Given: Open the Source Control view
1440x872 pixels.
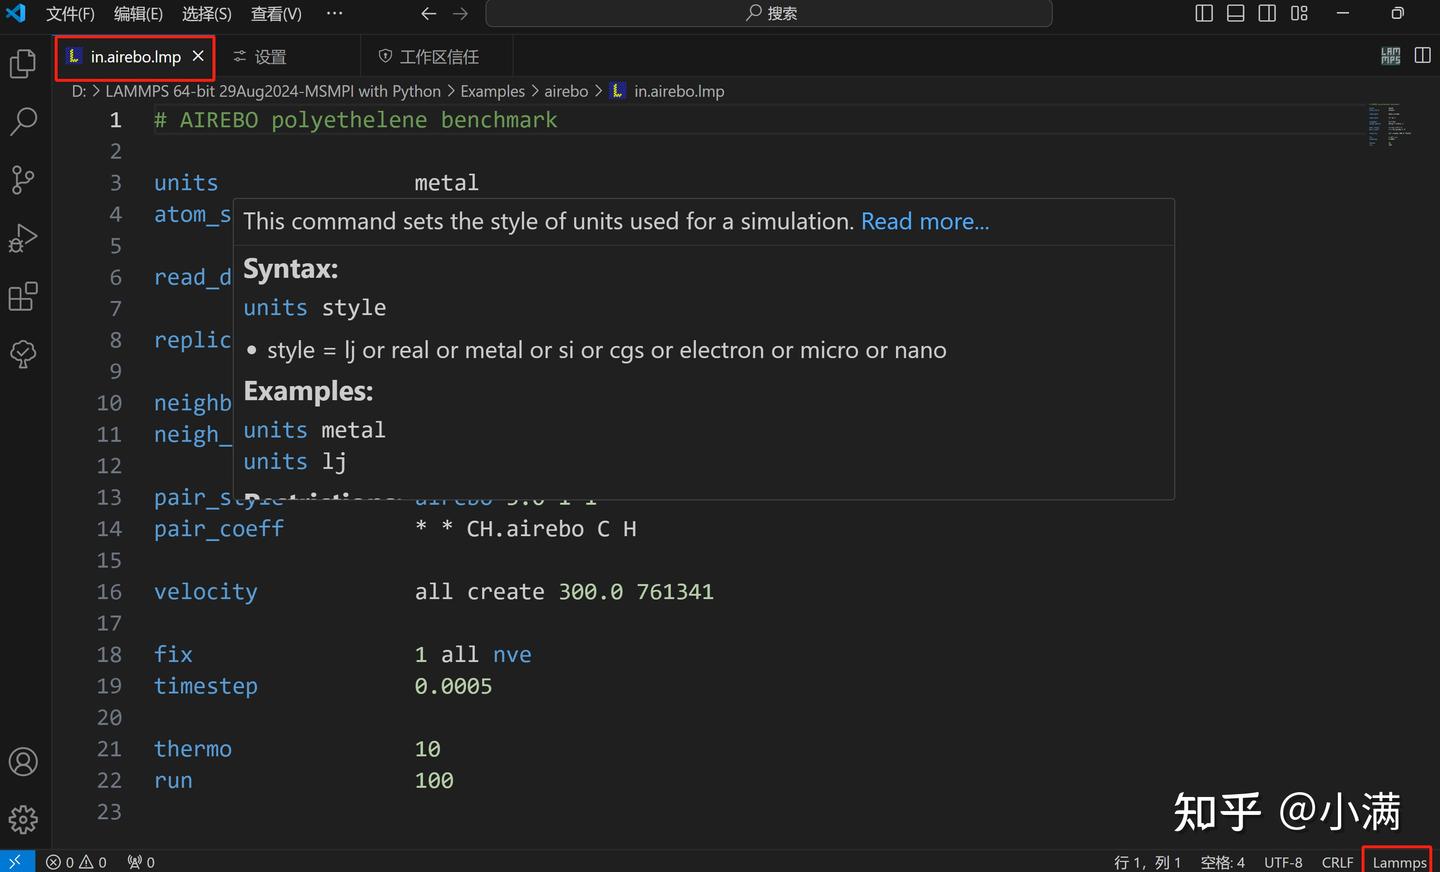Looking at the screenshot, I should click(x=22, y=179).
